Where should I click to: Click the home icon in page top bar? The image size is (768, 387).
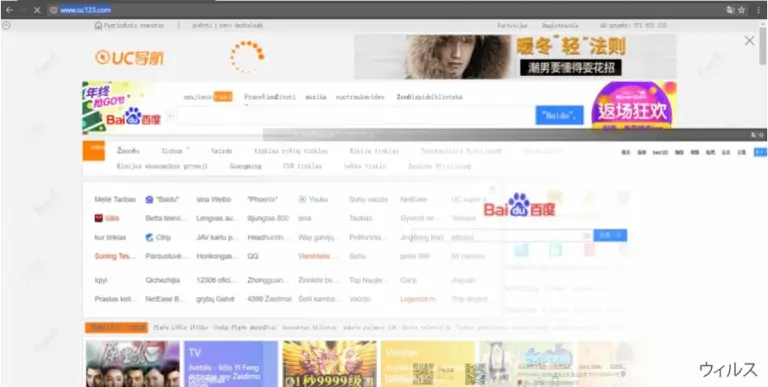tap(98, 25)
